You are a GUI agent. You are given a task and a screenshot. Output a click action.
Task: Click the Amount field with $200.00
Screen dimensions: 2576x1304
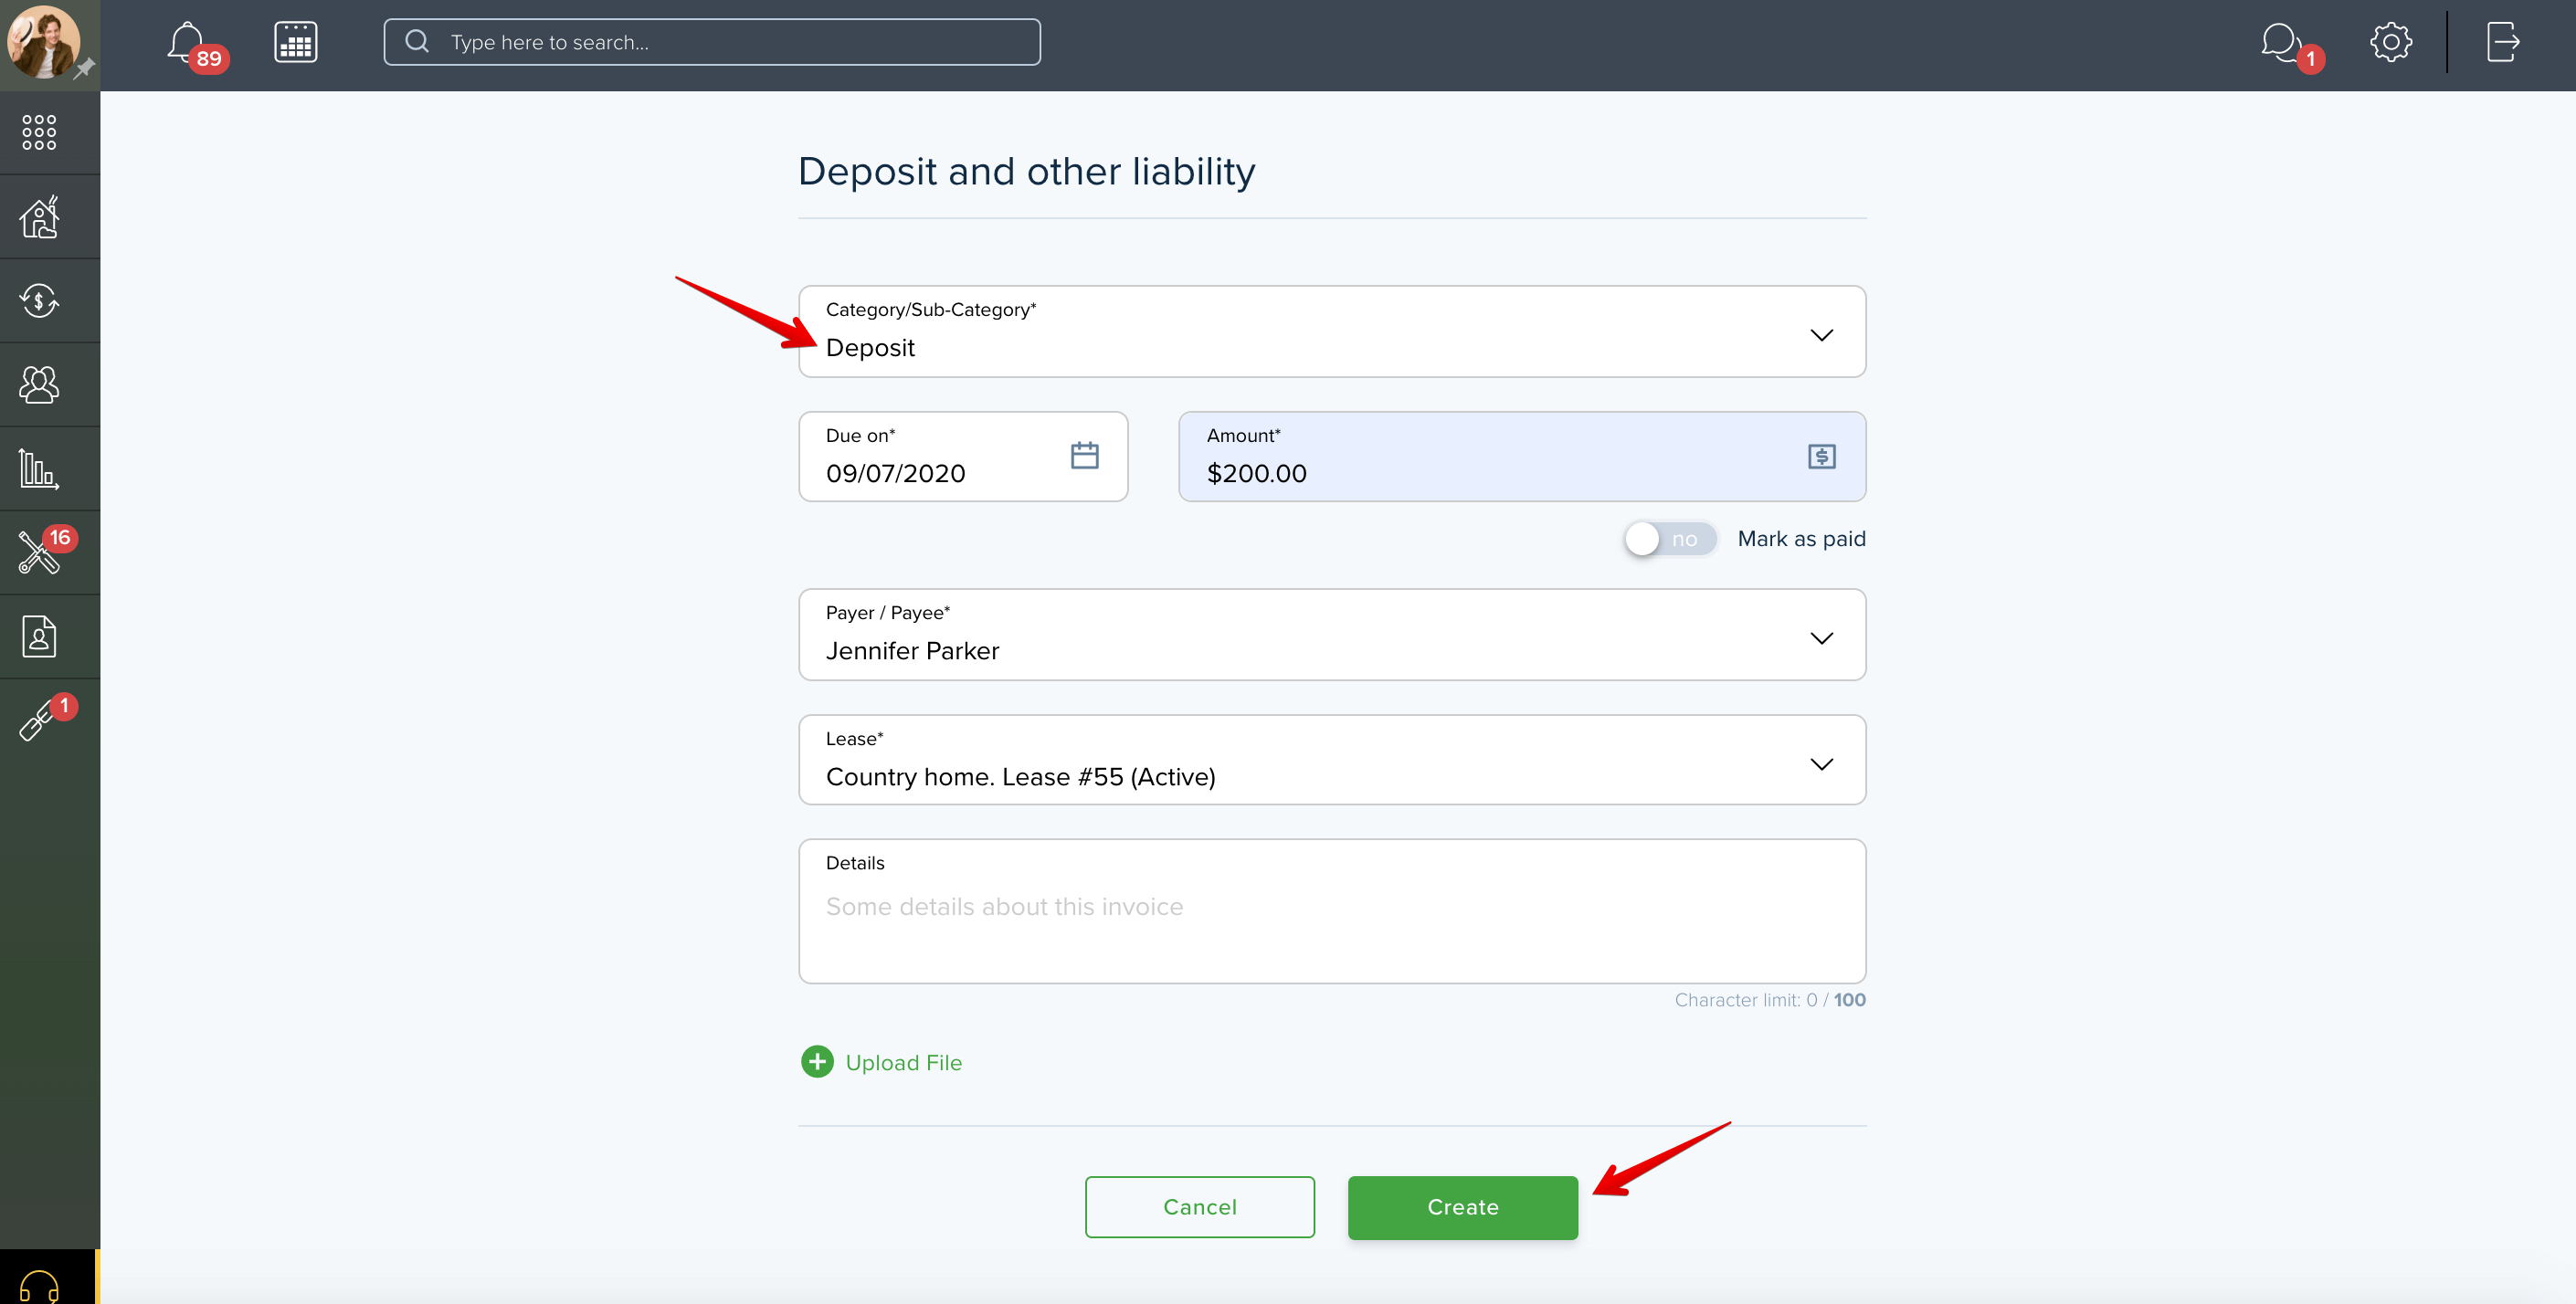point(1522,457)
